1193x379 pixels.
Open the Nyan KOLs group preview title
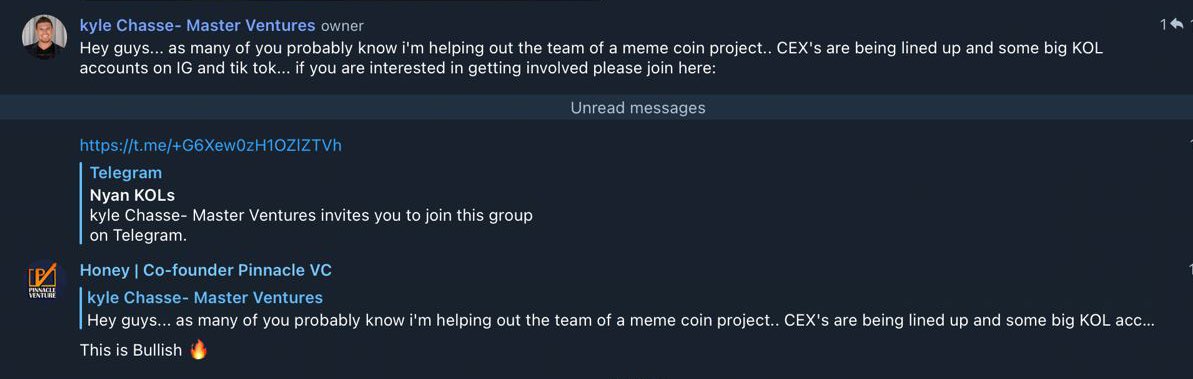(132, 195)
